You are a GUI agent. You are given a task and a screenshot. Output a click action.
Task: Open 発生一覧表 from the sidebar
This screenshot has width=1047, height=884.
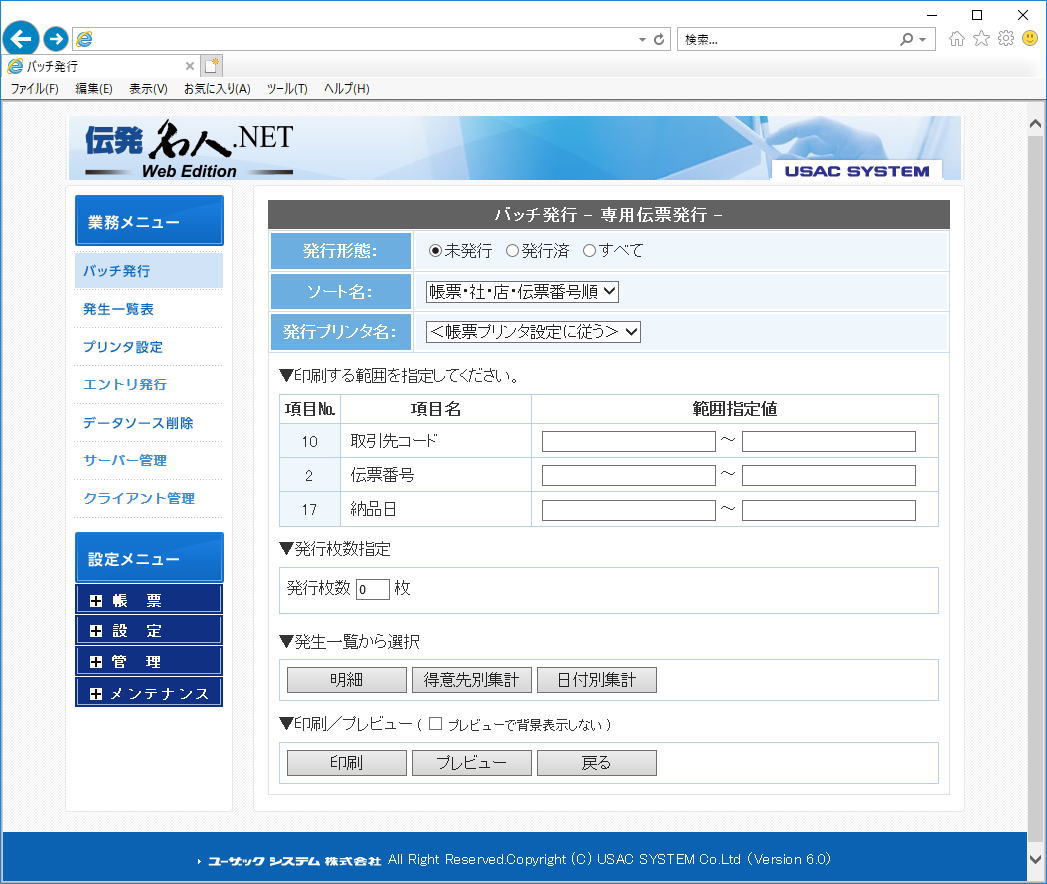click(118, 309)
